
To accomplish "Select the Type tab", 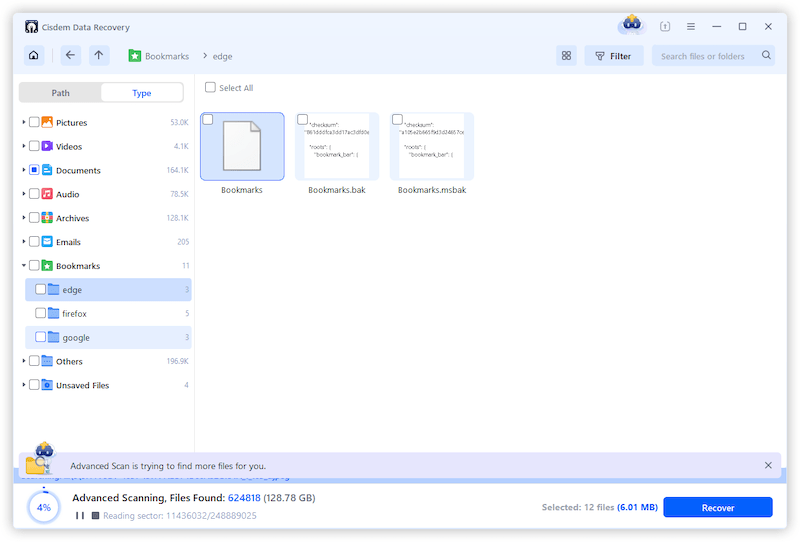I will [x=141, y=93].
